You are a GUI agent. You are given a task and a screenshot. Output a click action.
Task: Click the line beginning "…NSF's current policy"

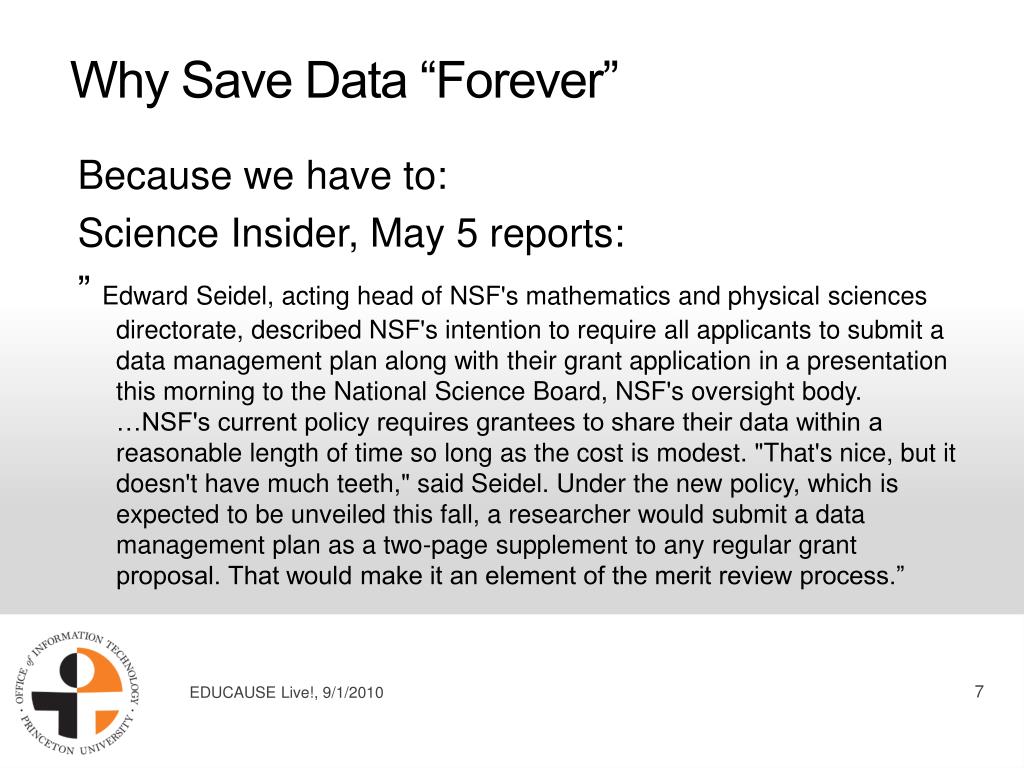(x=499, y=423)
